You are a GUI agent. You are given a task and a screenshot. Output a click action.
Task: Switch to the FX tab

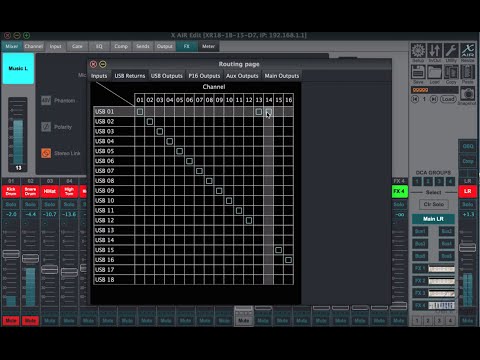click(x=187, y=46)
